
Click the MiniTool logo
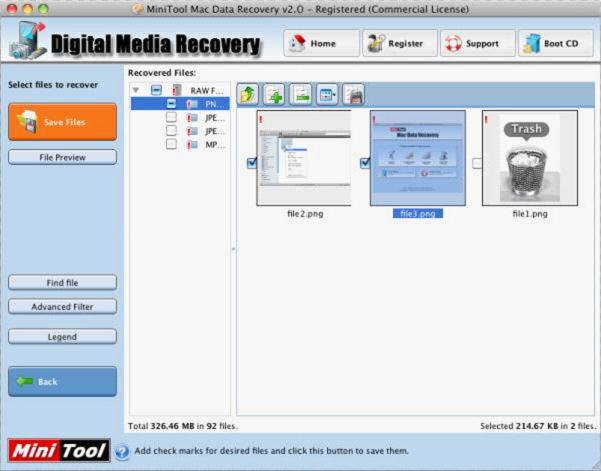tap(59, 450)
